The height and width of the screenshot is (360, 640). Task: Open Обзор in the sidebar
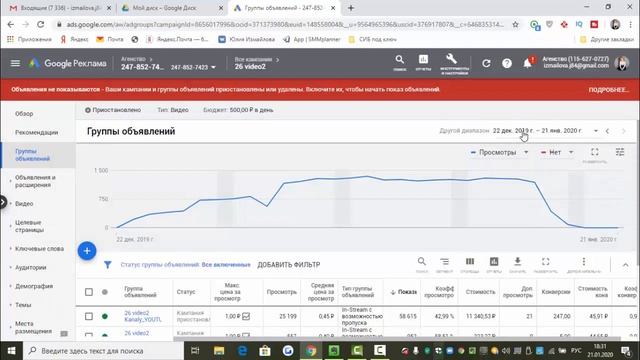click(24, 113)
